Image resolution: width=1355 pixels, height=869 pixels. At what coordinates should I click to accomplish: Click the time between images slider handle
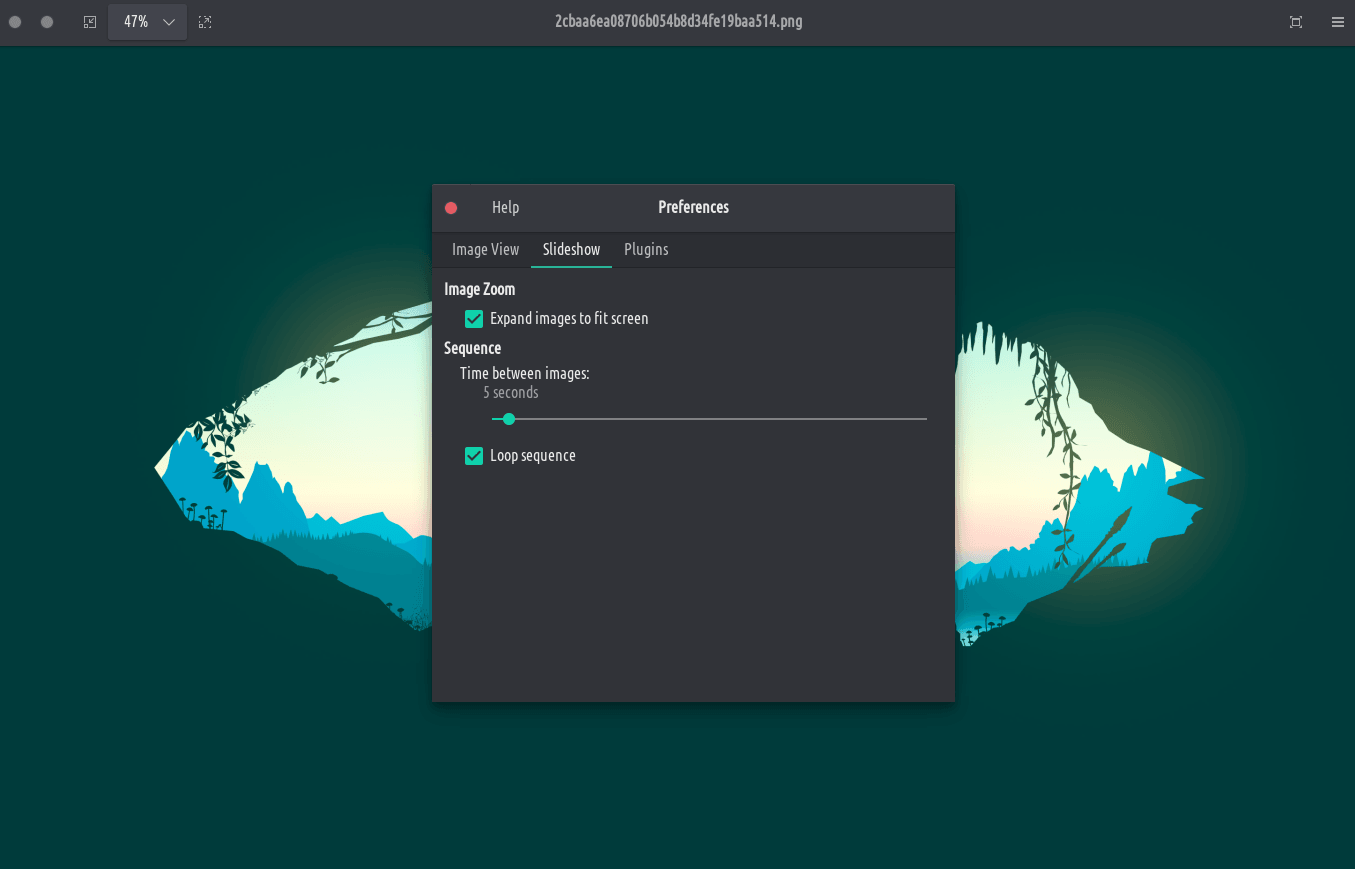point(509,419)
